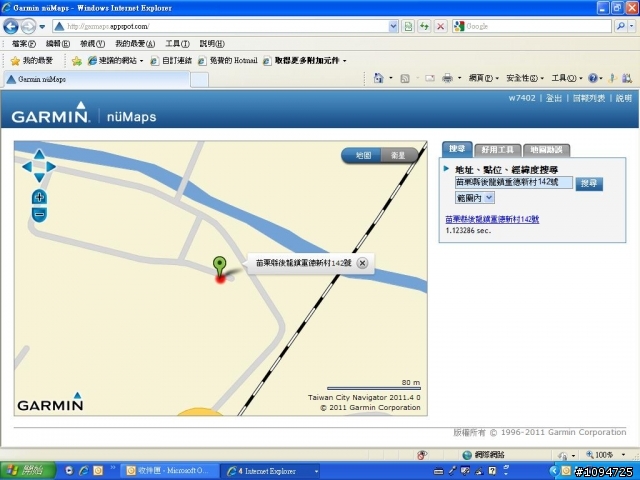Pan the map right with the arrow

[x=51, y=167]
